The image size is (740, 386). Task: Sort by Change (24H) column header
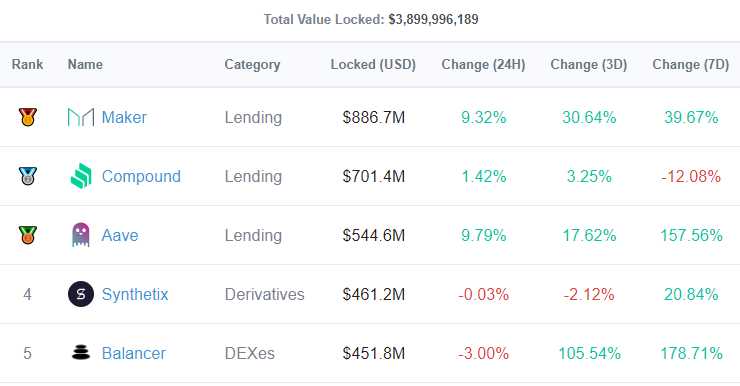click(x=483, y=65)
